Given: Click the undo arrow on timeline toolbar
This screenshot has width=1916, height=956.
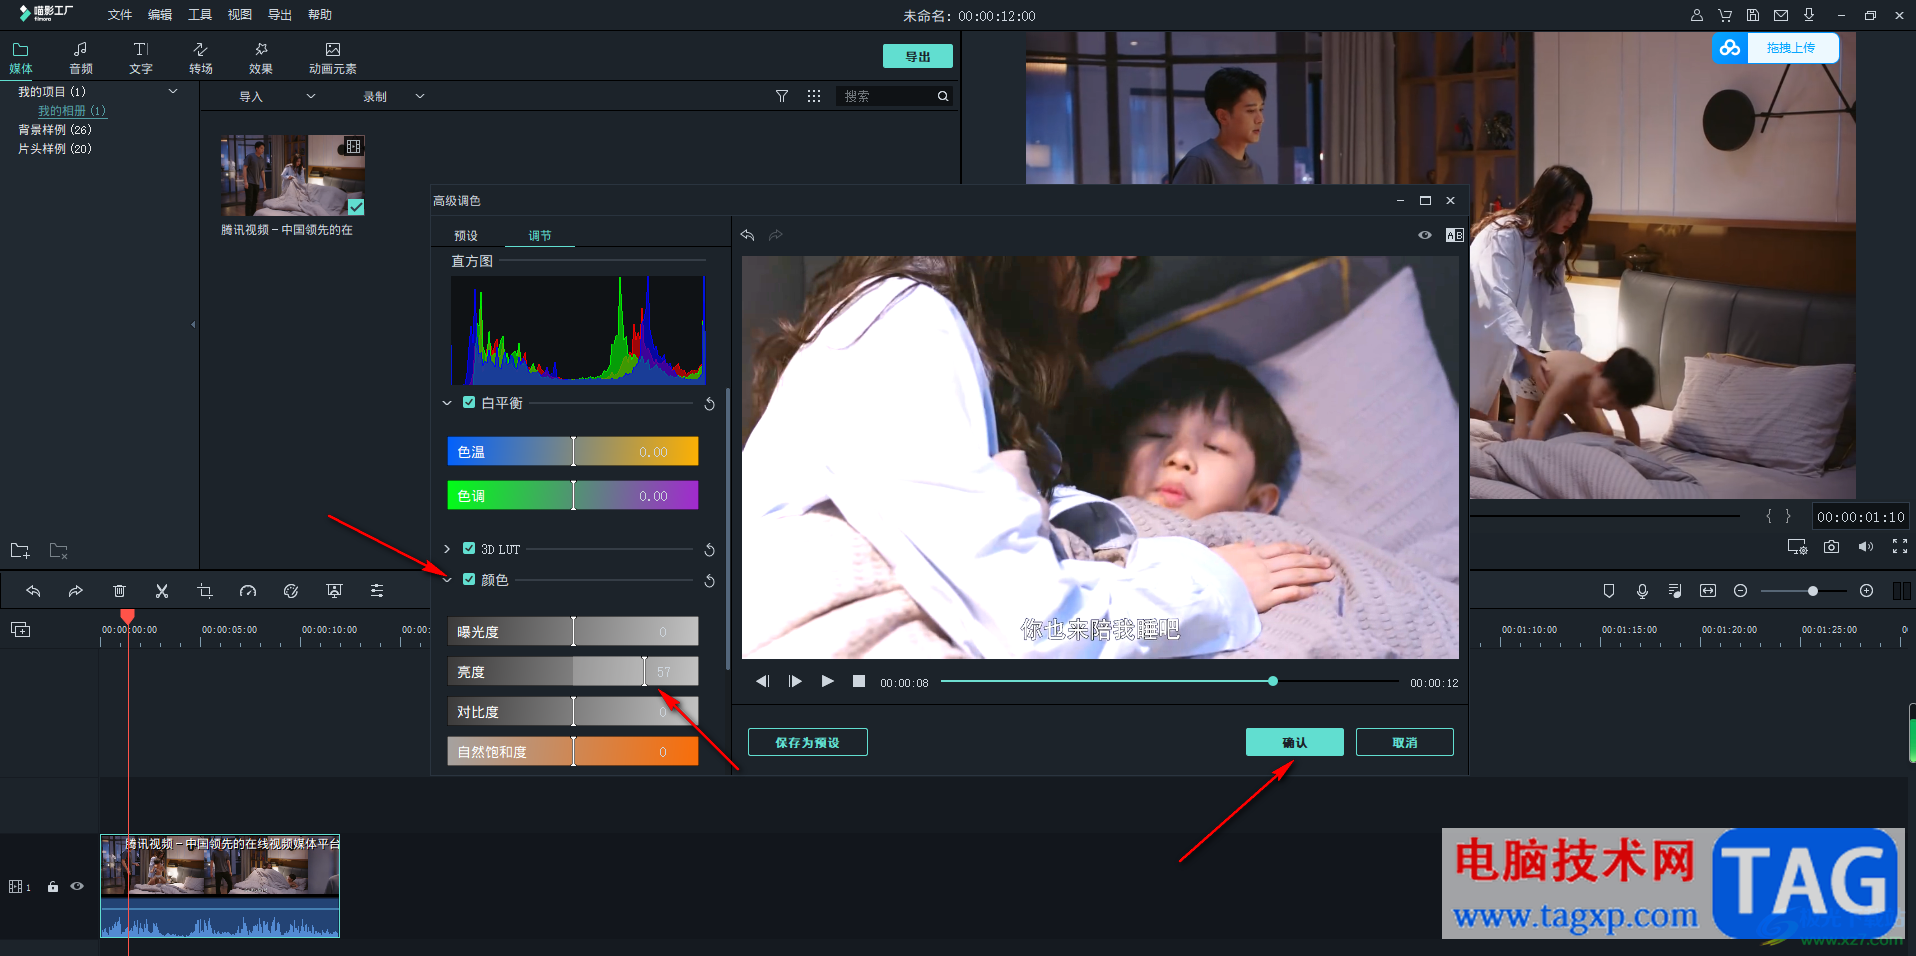Looking at the screenshot, I should [33, 591].
